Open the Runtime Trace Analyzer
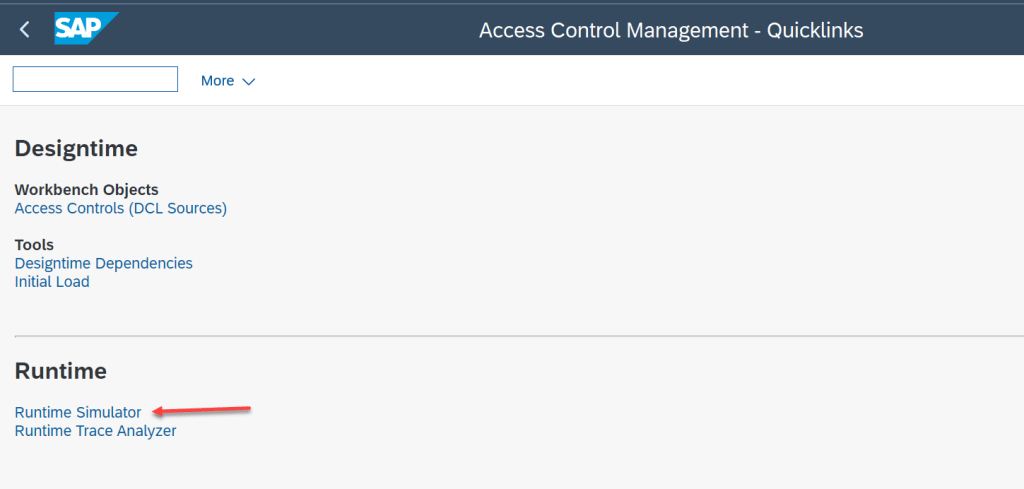Screen dimensions: 1024x489 pos(95,431)
